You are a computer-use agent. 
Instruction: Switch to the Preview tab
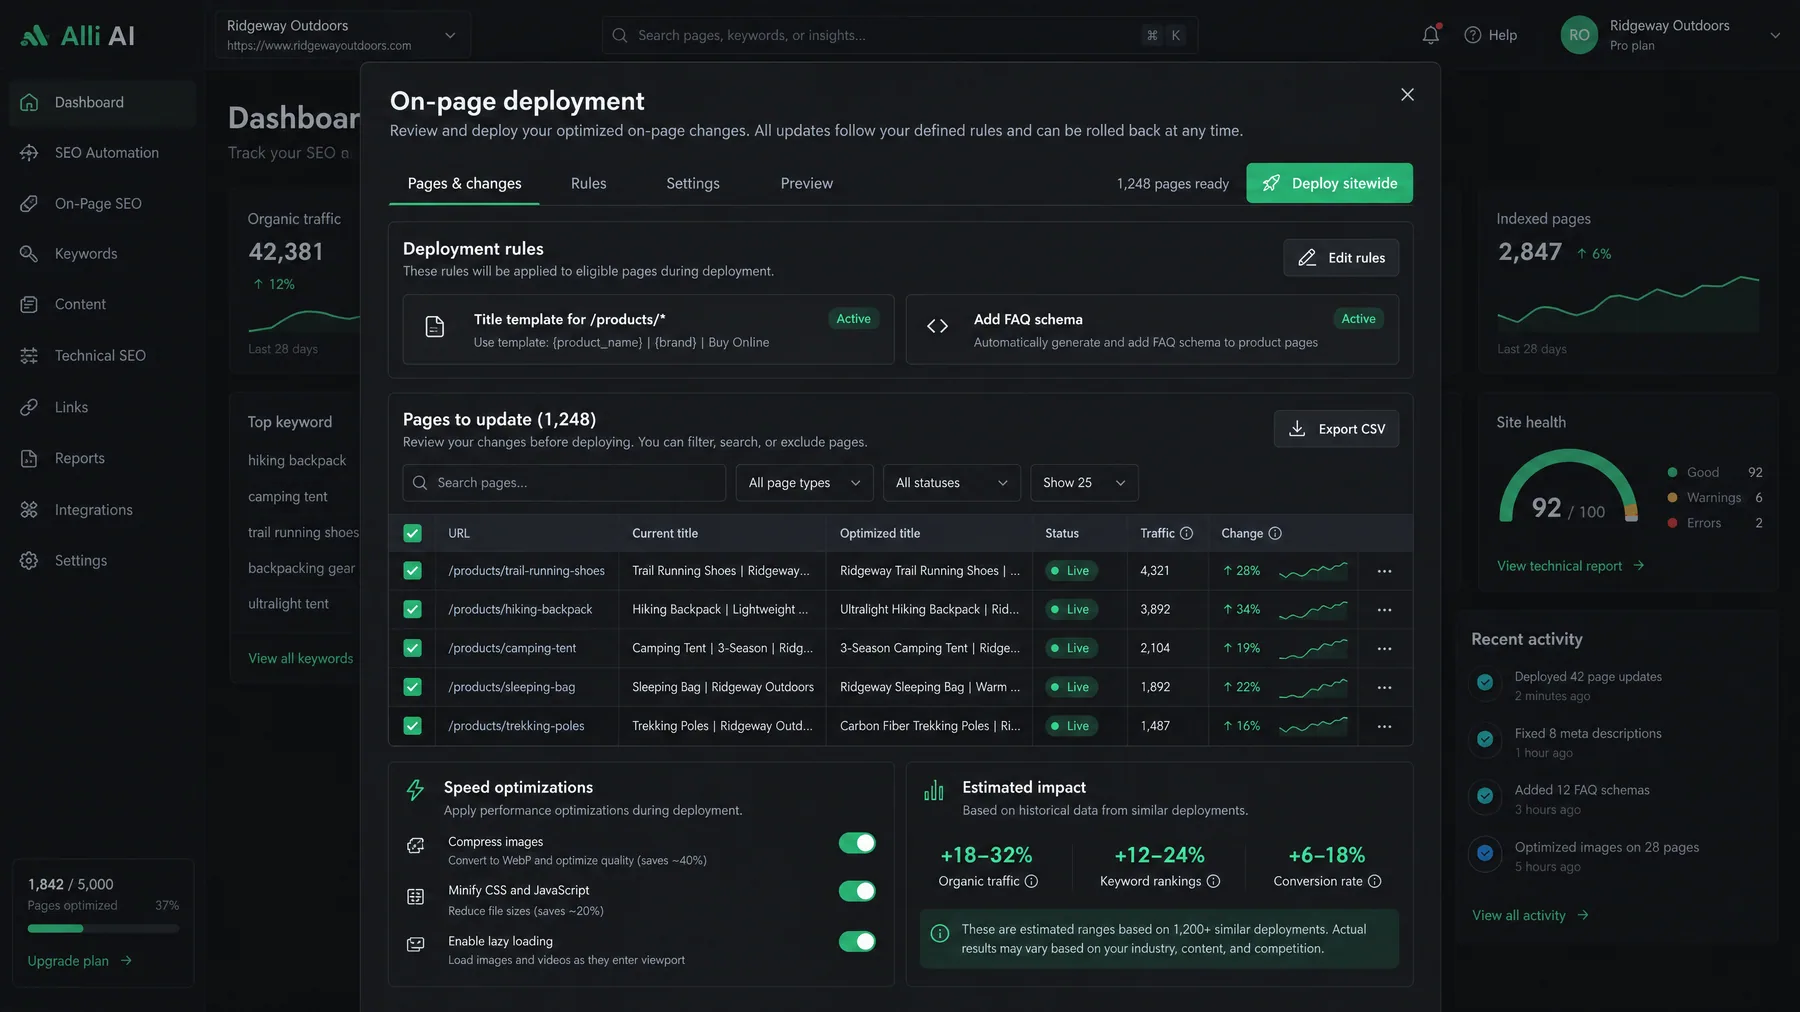coord(807,184)
